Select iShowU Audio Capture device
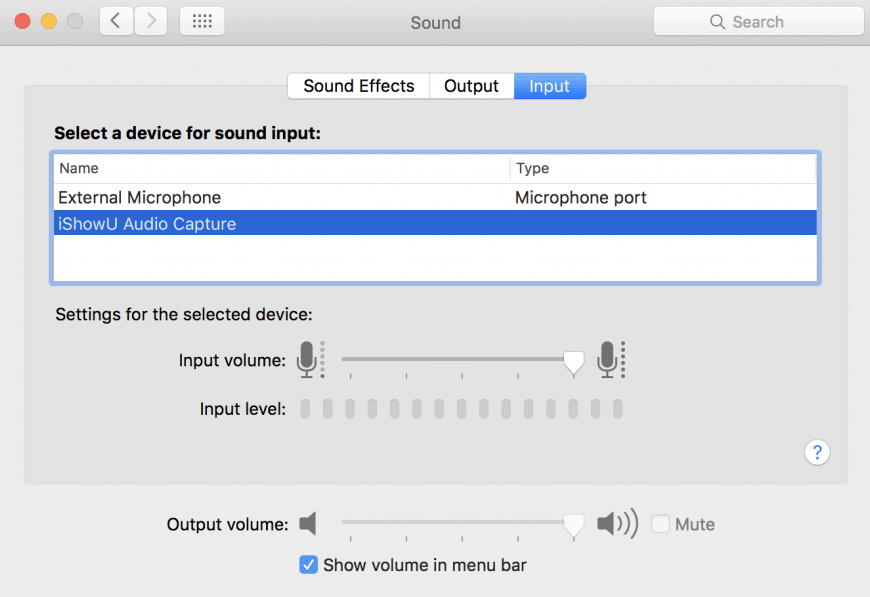This screenshot has height=597, width=870. (x=147, y=224)
